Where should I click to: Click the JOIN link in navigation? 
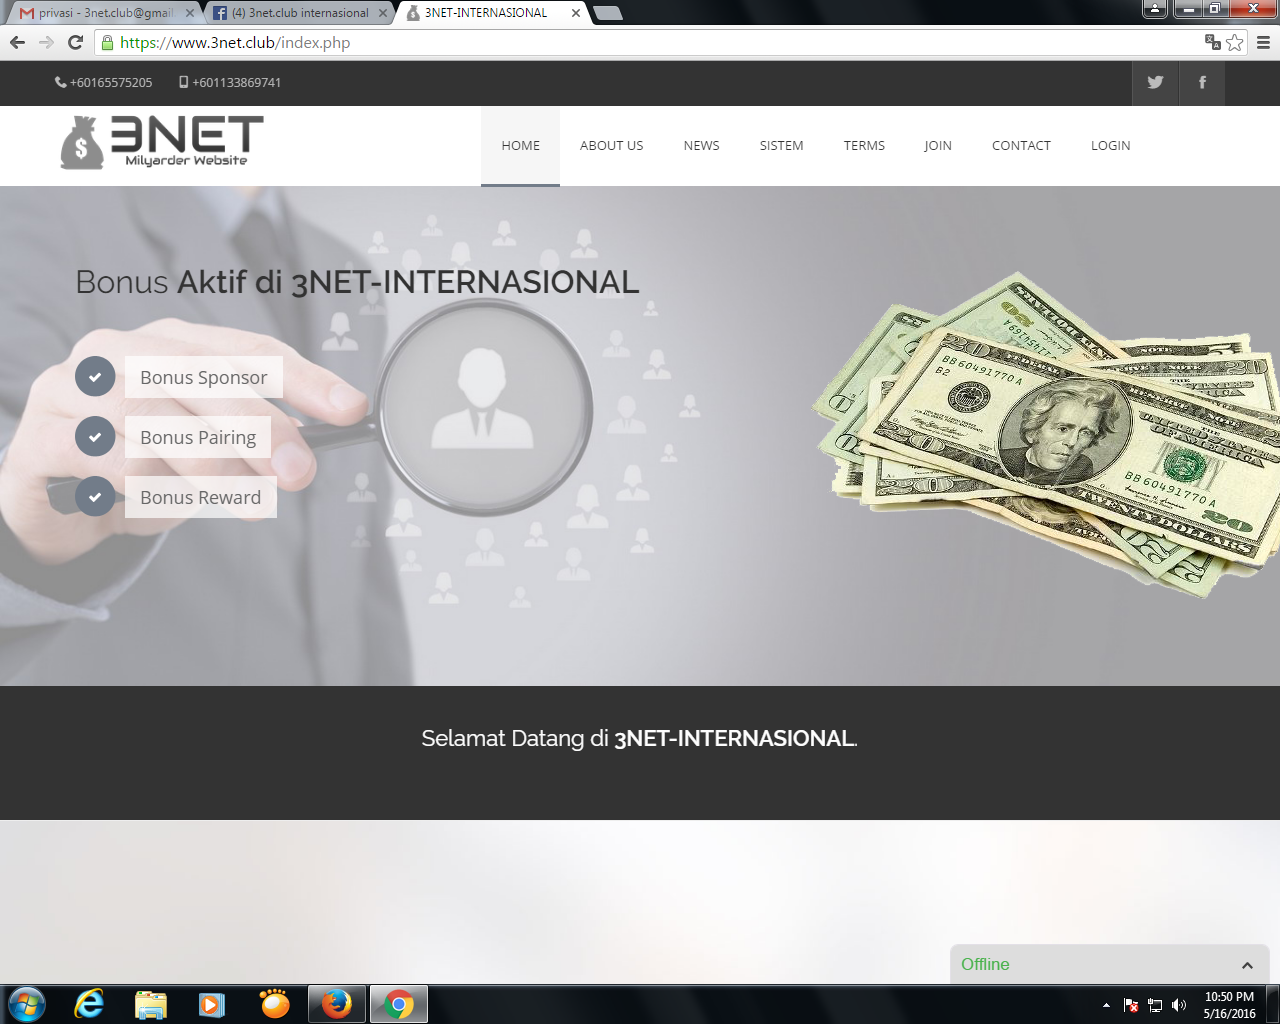(937, 145)
